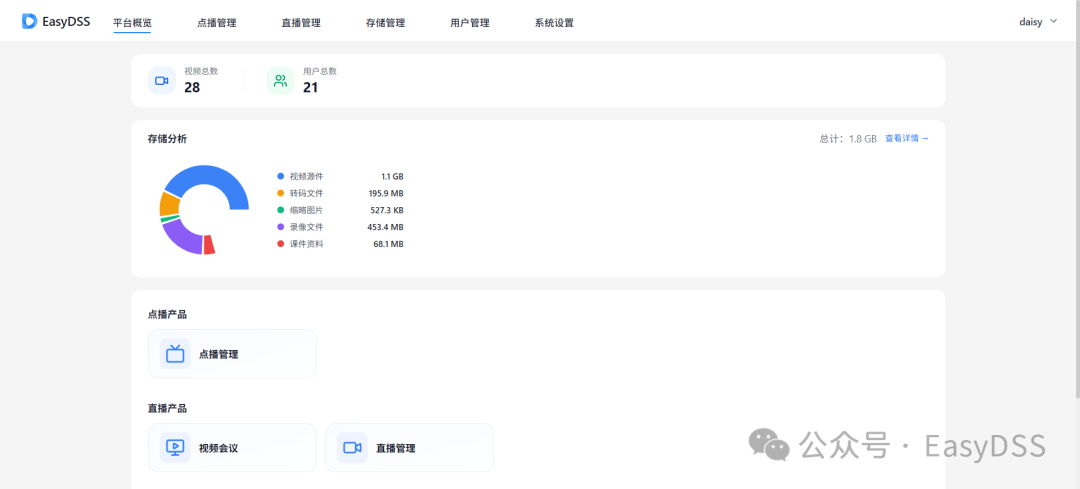Click the 453.4 MB value

point(386,227)
